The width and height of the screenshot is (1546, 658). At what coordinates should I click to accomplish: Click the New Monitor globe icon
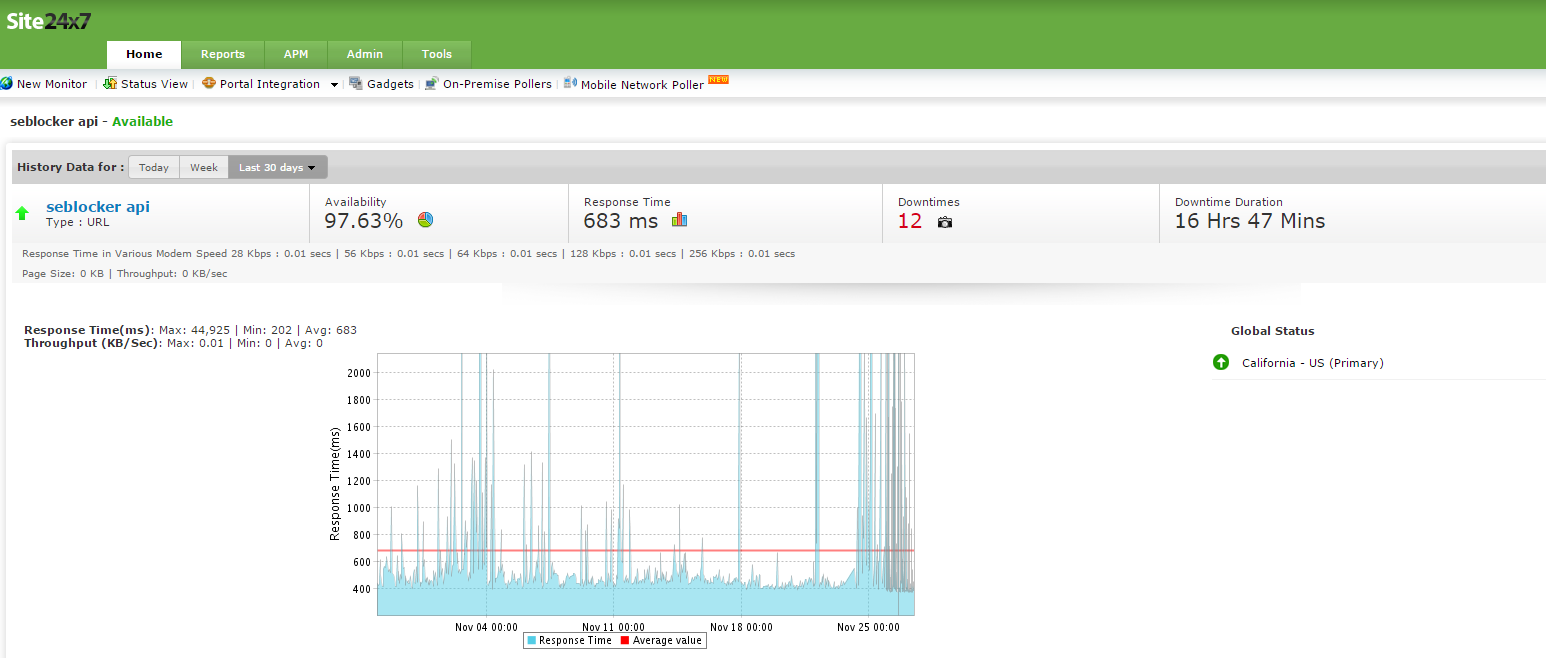[x=6, y=84]
